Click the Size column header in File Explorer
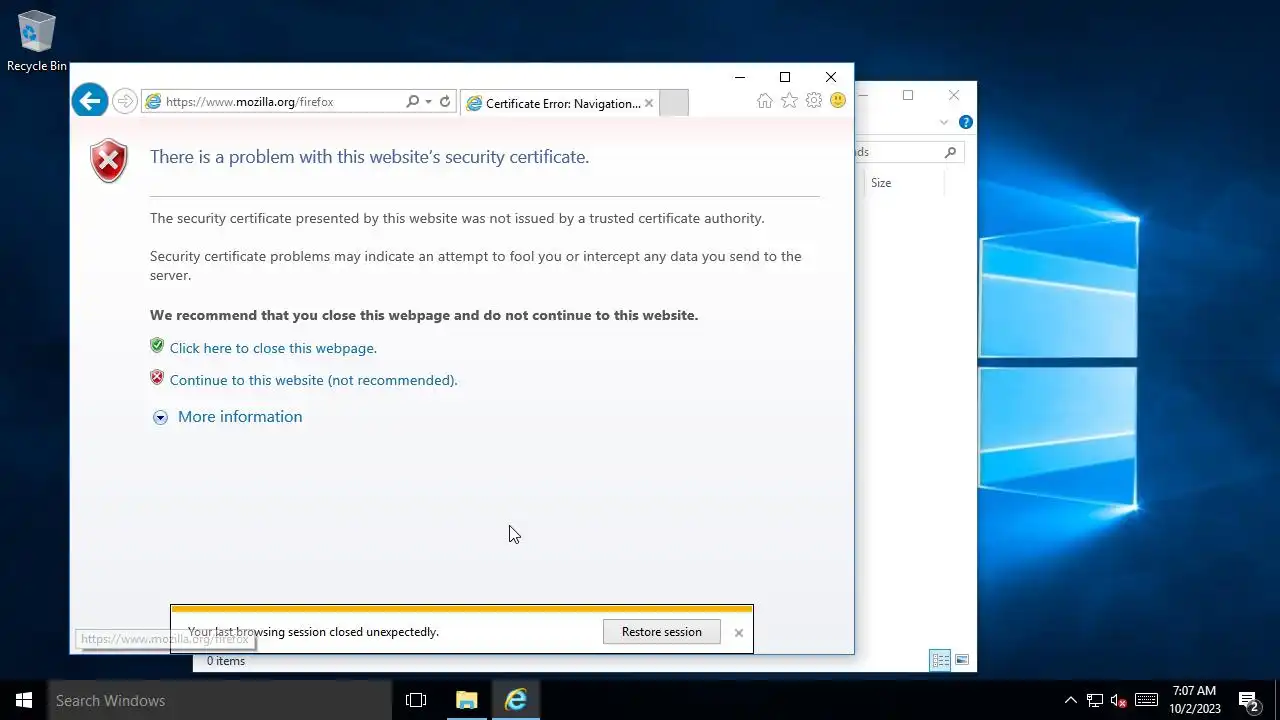The width and height of the screenshot is (1280, 720). (881, 183)
